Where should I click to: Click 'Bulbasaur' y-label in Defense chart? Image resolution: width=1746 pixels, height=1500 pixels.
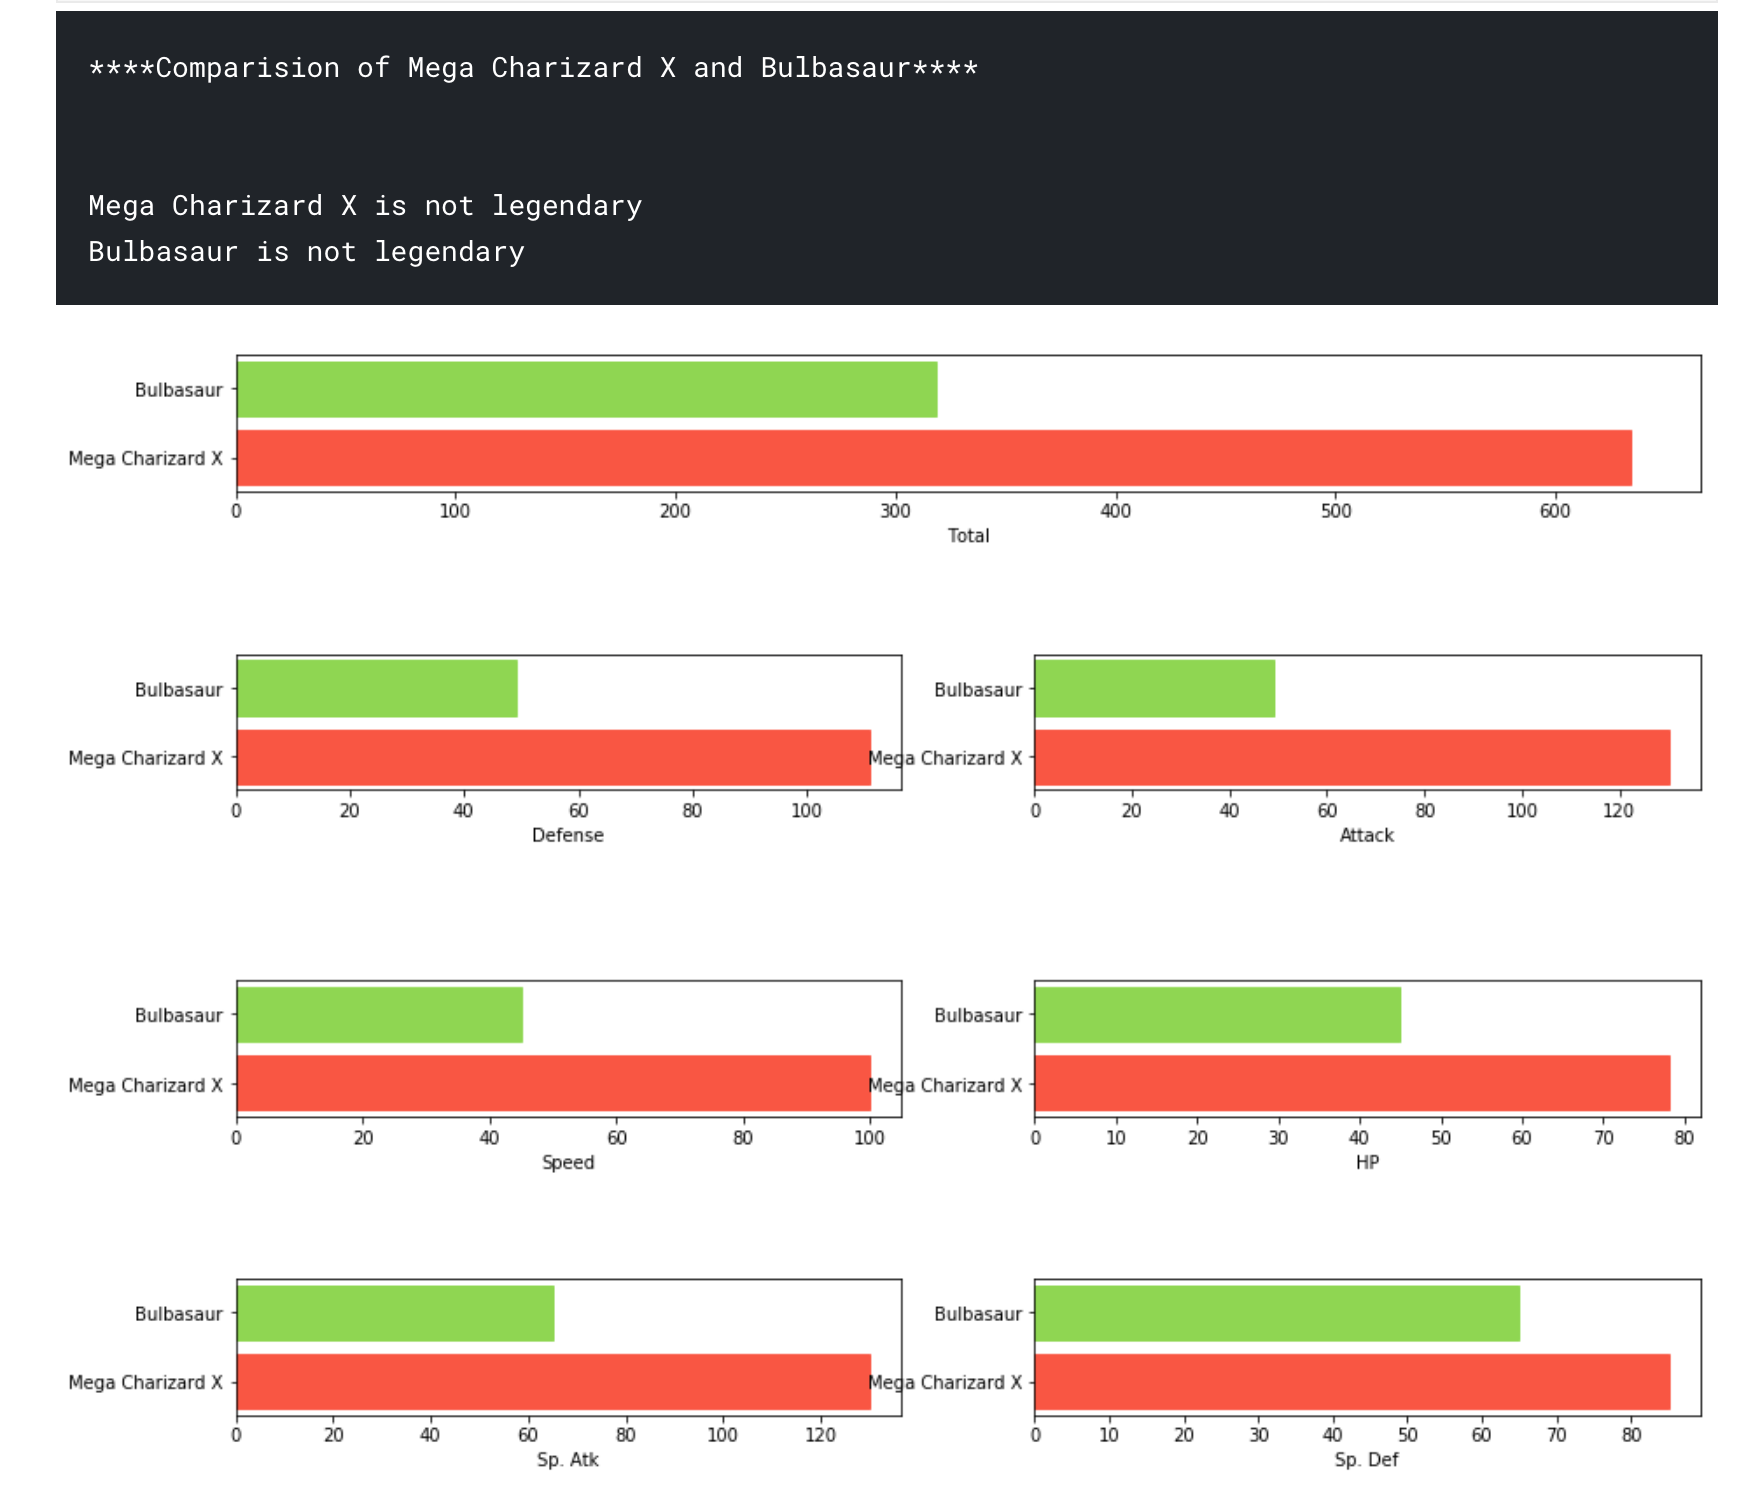[x=178, y=690]
